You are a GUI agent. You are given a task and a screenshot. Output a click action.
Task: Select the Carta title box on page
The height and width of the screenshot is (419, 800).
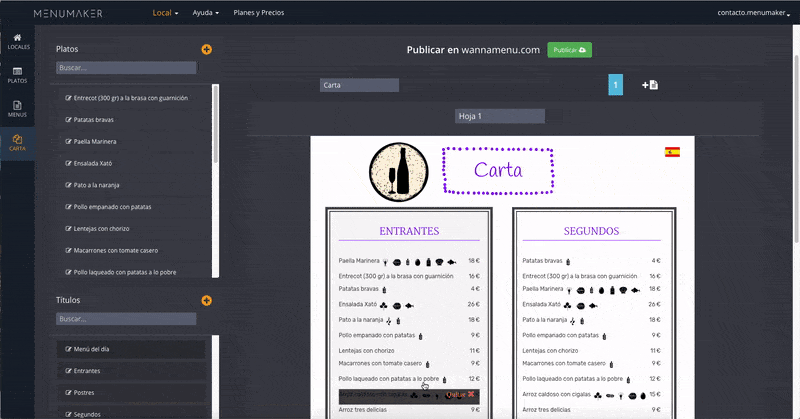click(x=498, y=170)
